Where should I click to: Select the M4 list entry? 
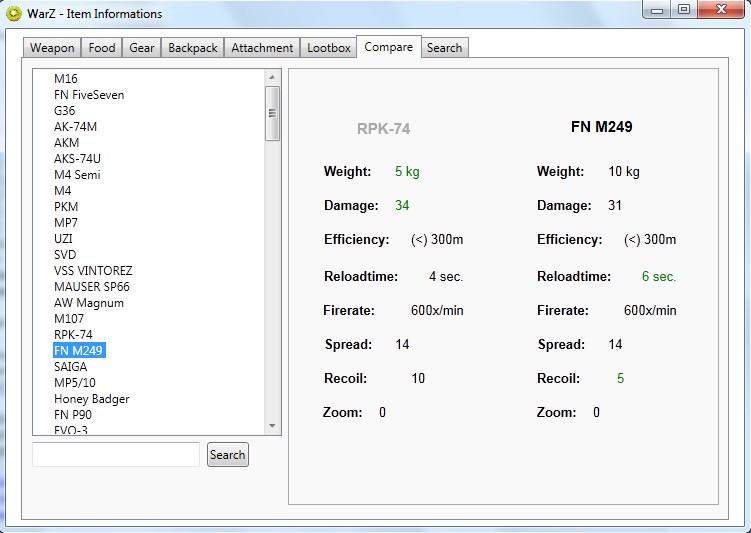[63, 191]
